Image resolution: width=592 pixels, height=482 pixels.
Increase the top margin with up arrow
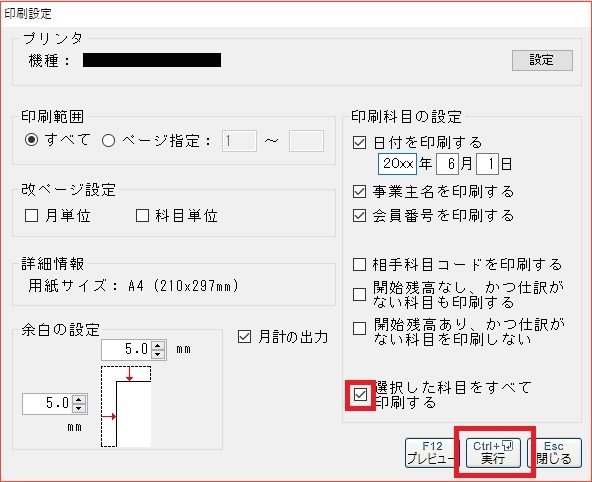coord(158,345)
